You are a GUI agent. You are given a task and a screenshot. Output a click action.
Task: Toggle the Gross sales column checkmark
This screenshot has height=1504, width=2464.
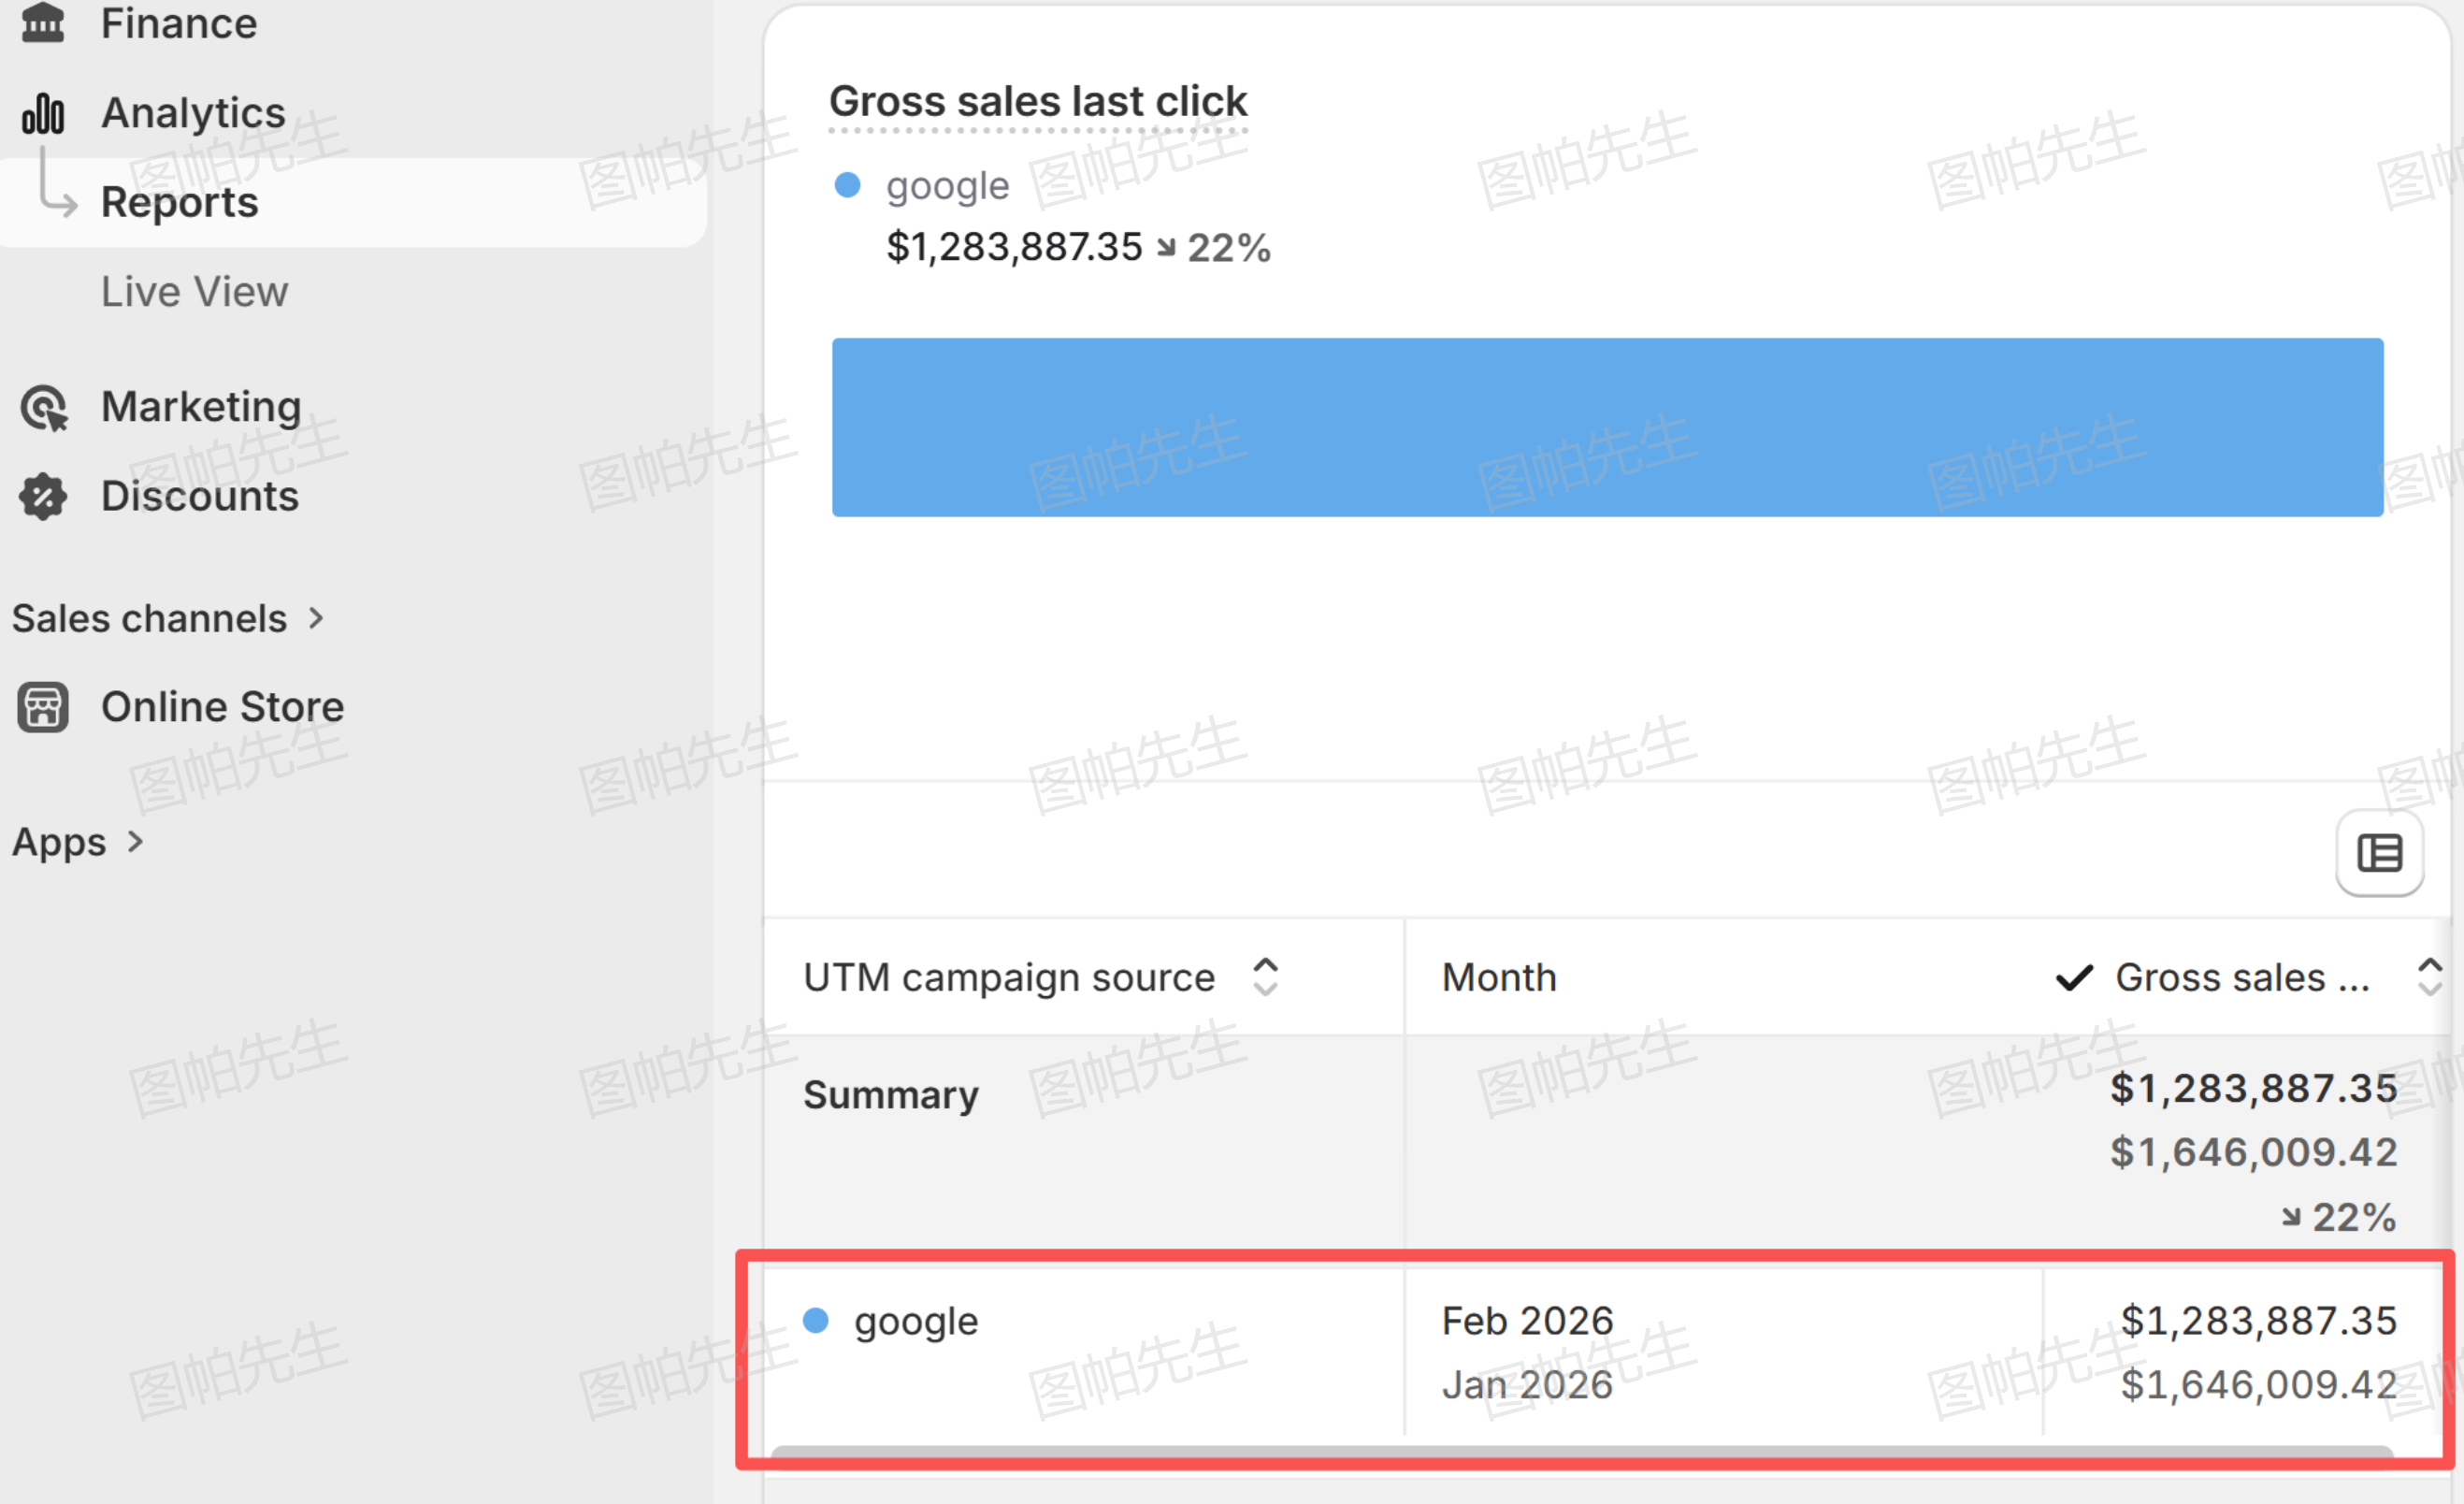(x=2074, y=977)
